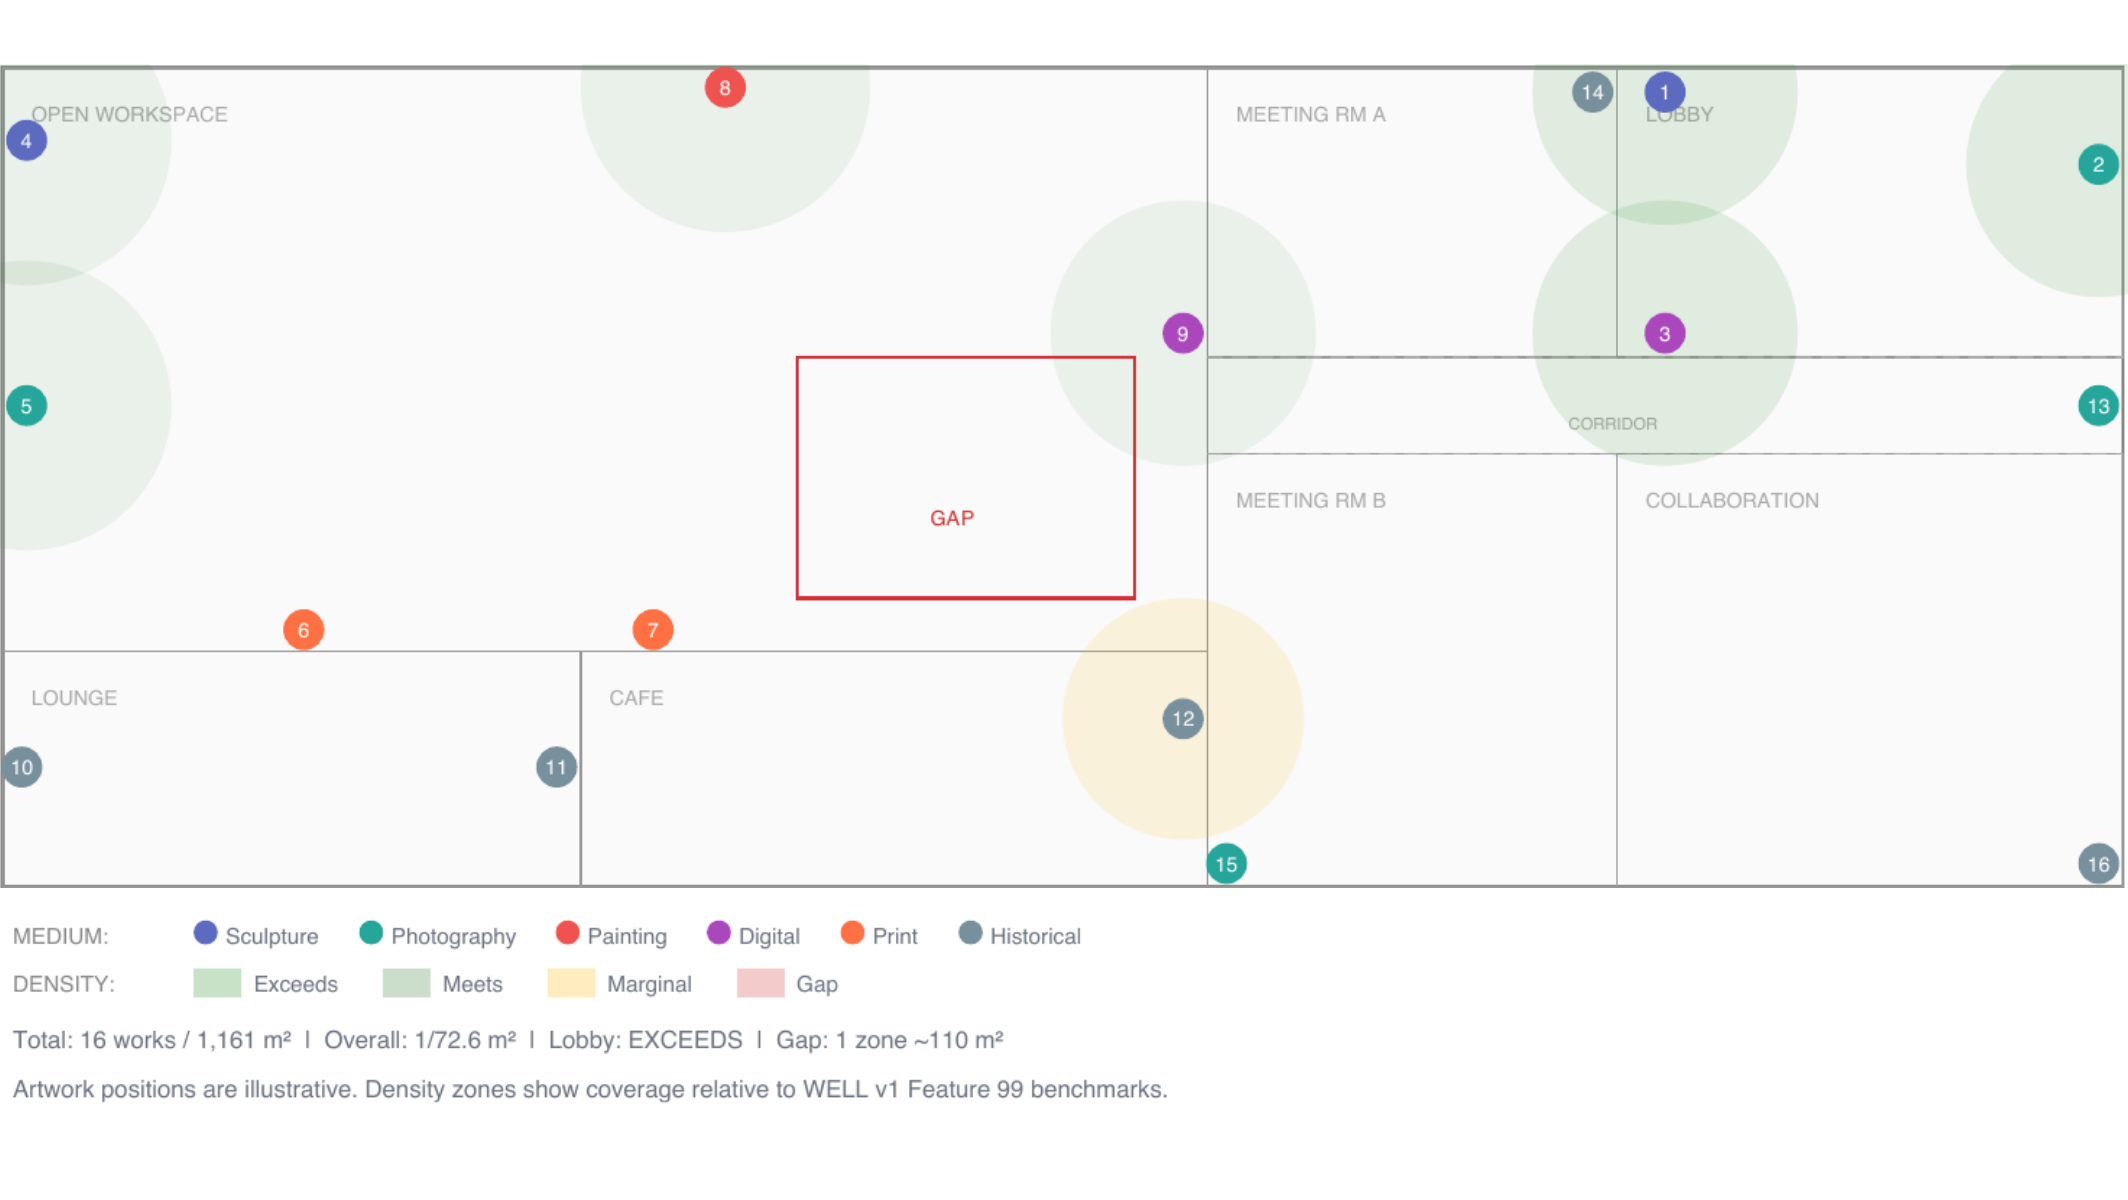Click the red GAP zone rectangle
2128x1200 pixels.
click(966, 478)
